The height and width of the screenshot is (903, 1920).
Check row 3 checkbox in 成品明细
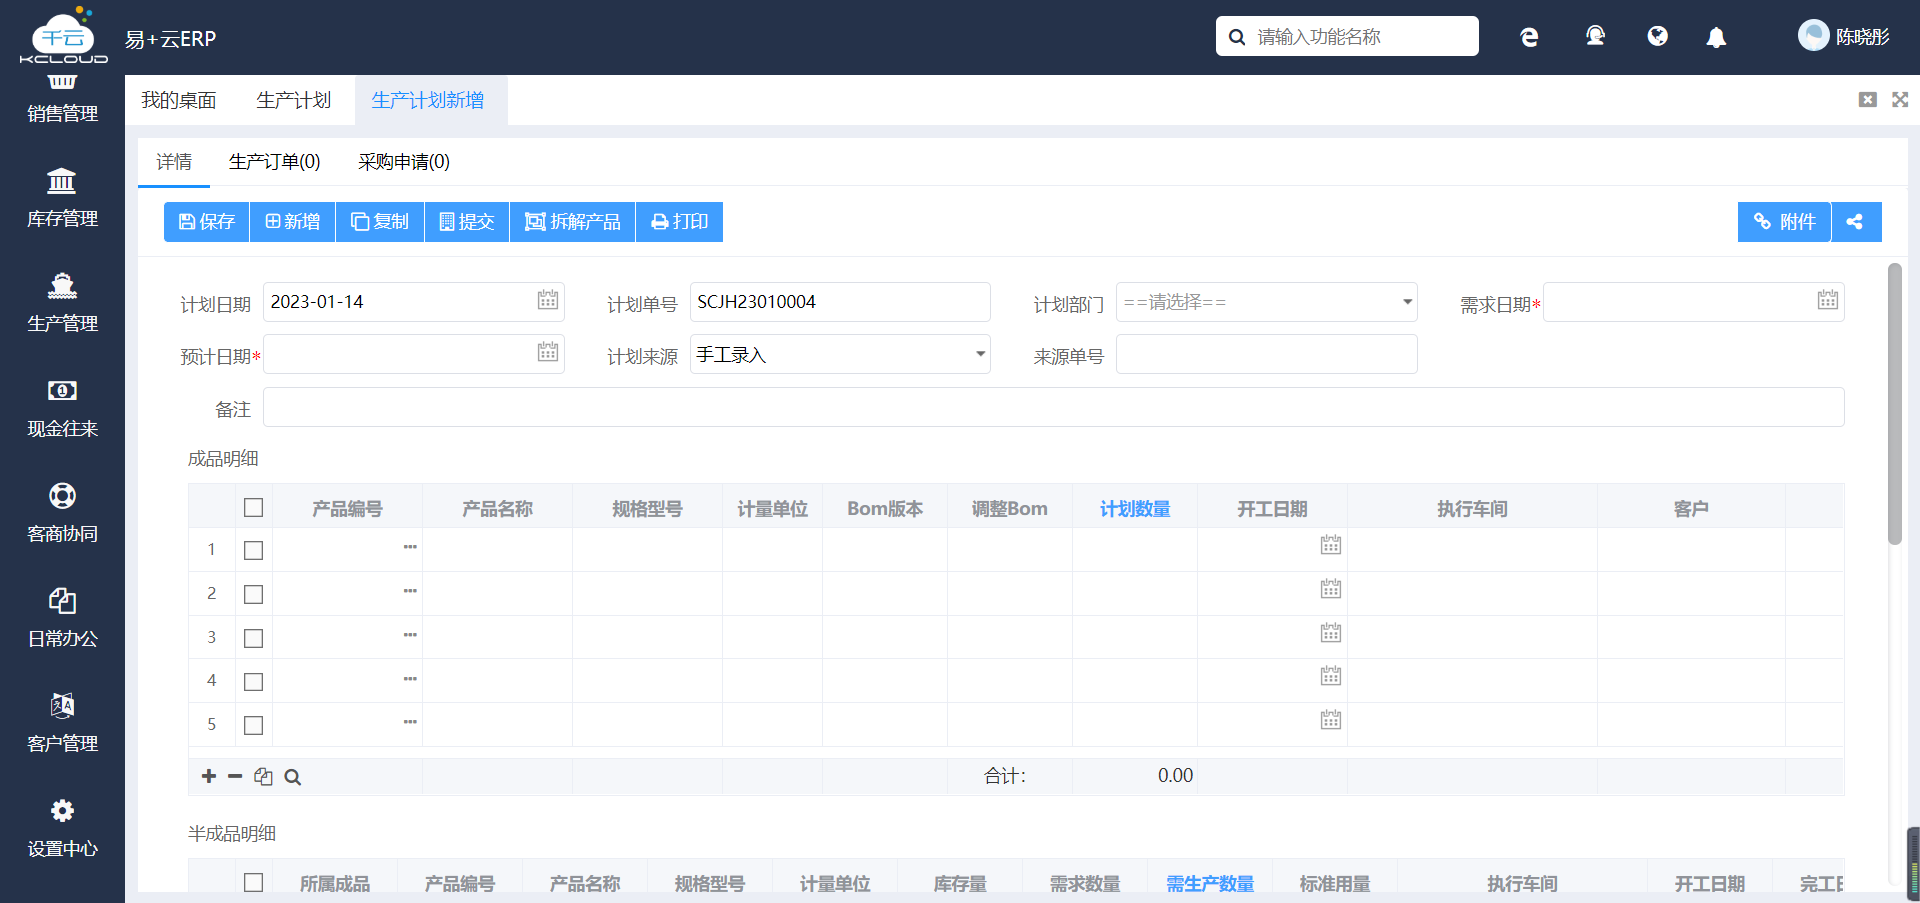(x=254, y=639)
